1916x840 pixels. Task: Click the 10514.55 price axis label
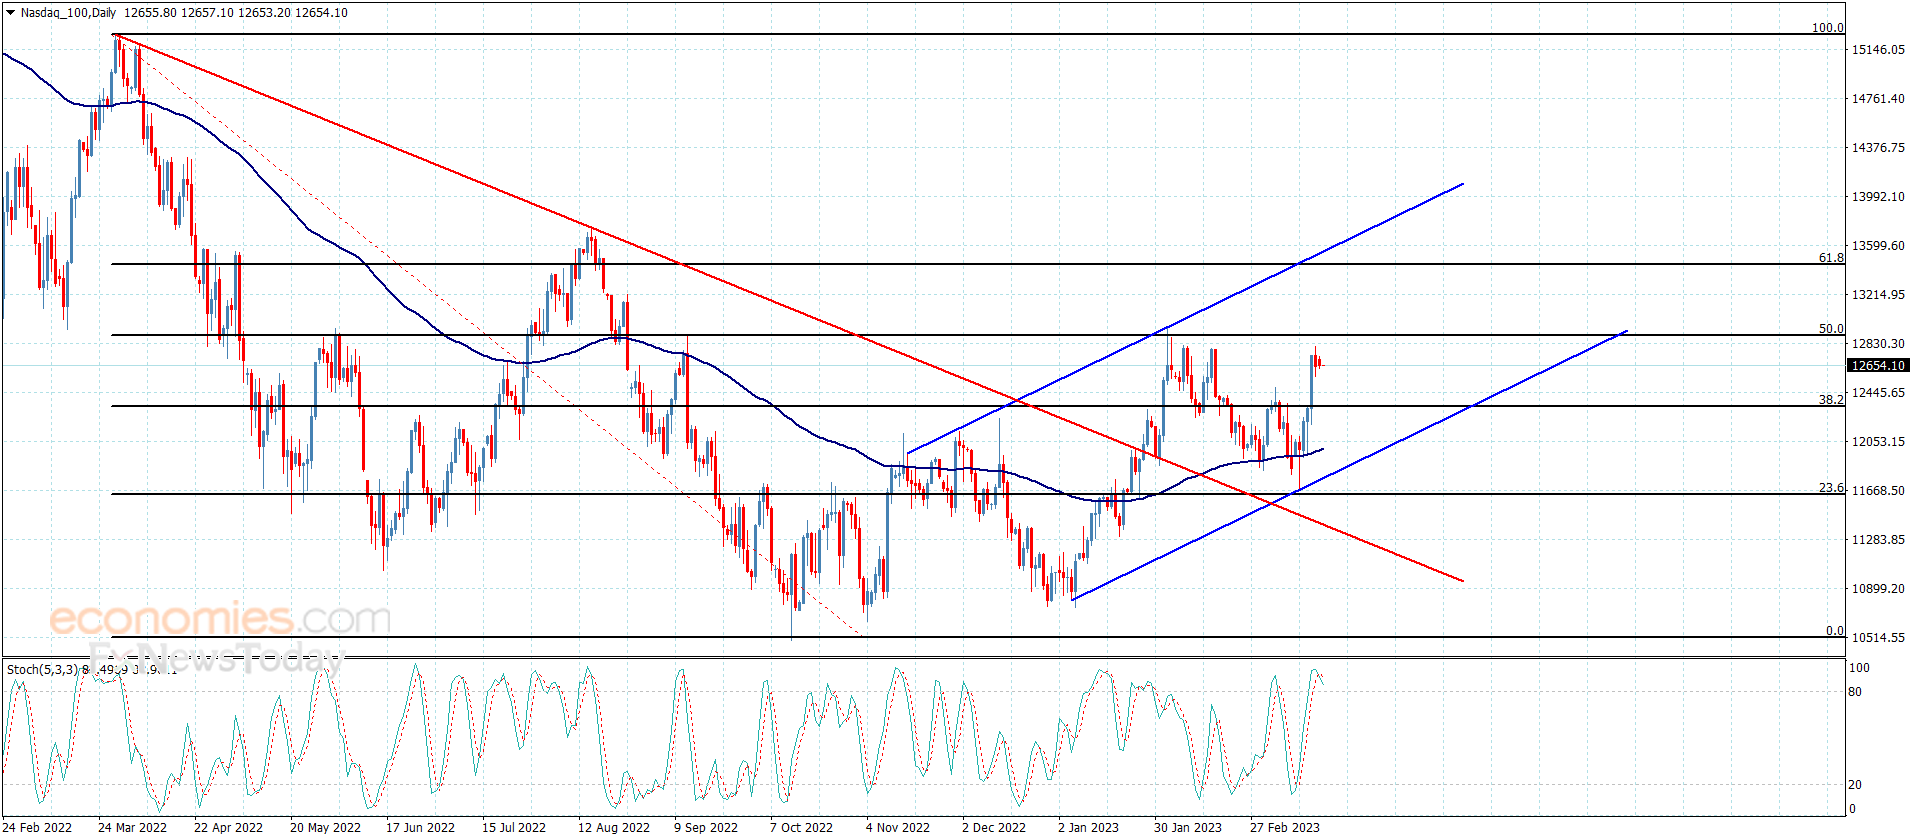click(1878, 638)
